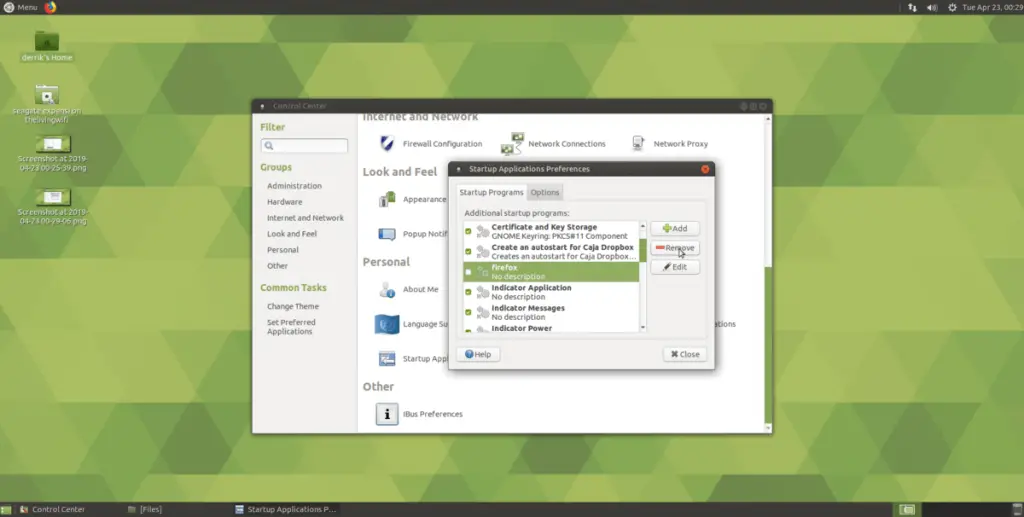Open IBus Preferences icon
The height and width of the screenshot is (517, 1024).
click(x=387, y=414)
